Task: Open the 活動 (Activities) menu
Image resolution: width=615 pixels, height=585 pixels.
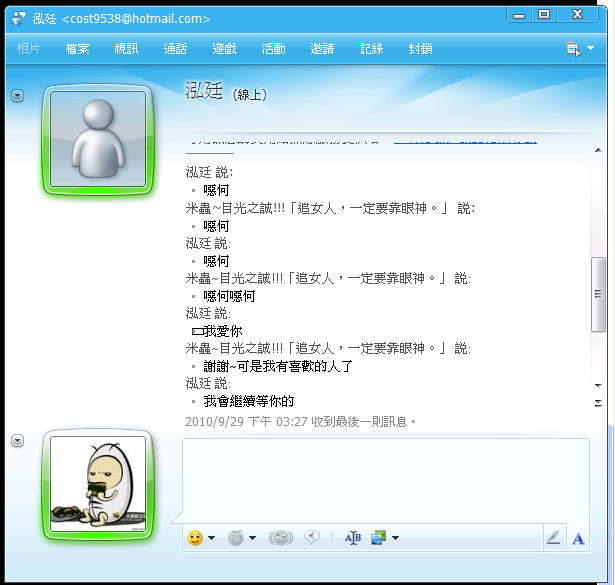Action: click(x=273, y=49)
